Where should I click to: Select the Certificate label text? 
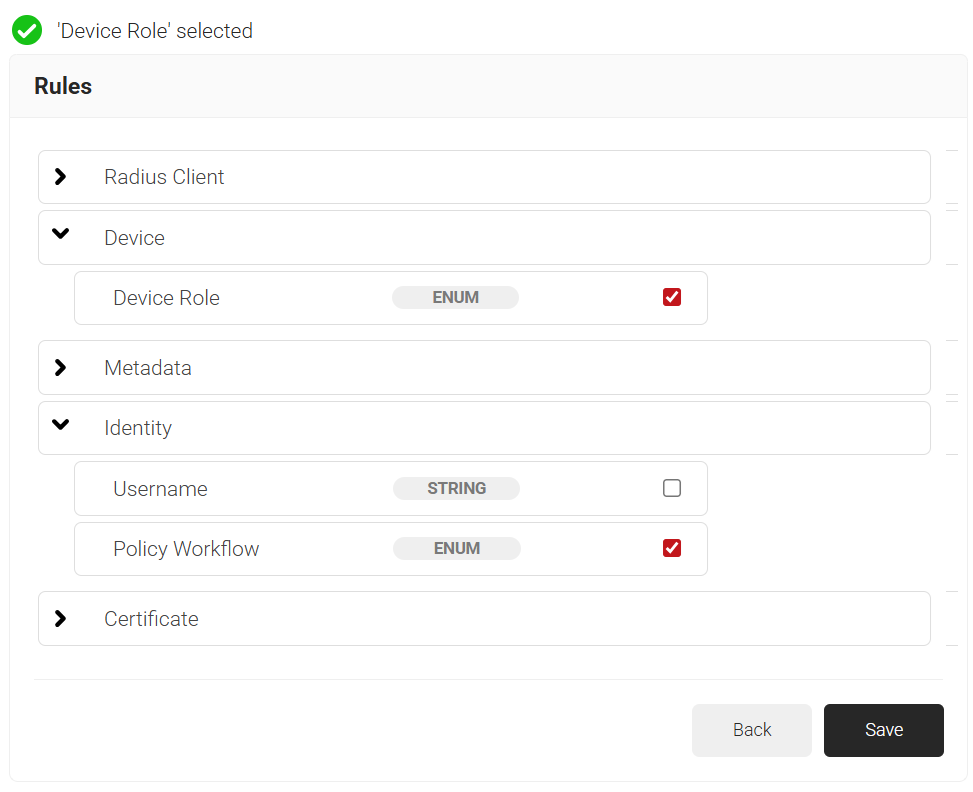tap(151, 619)
